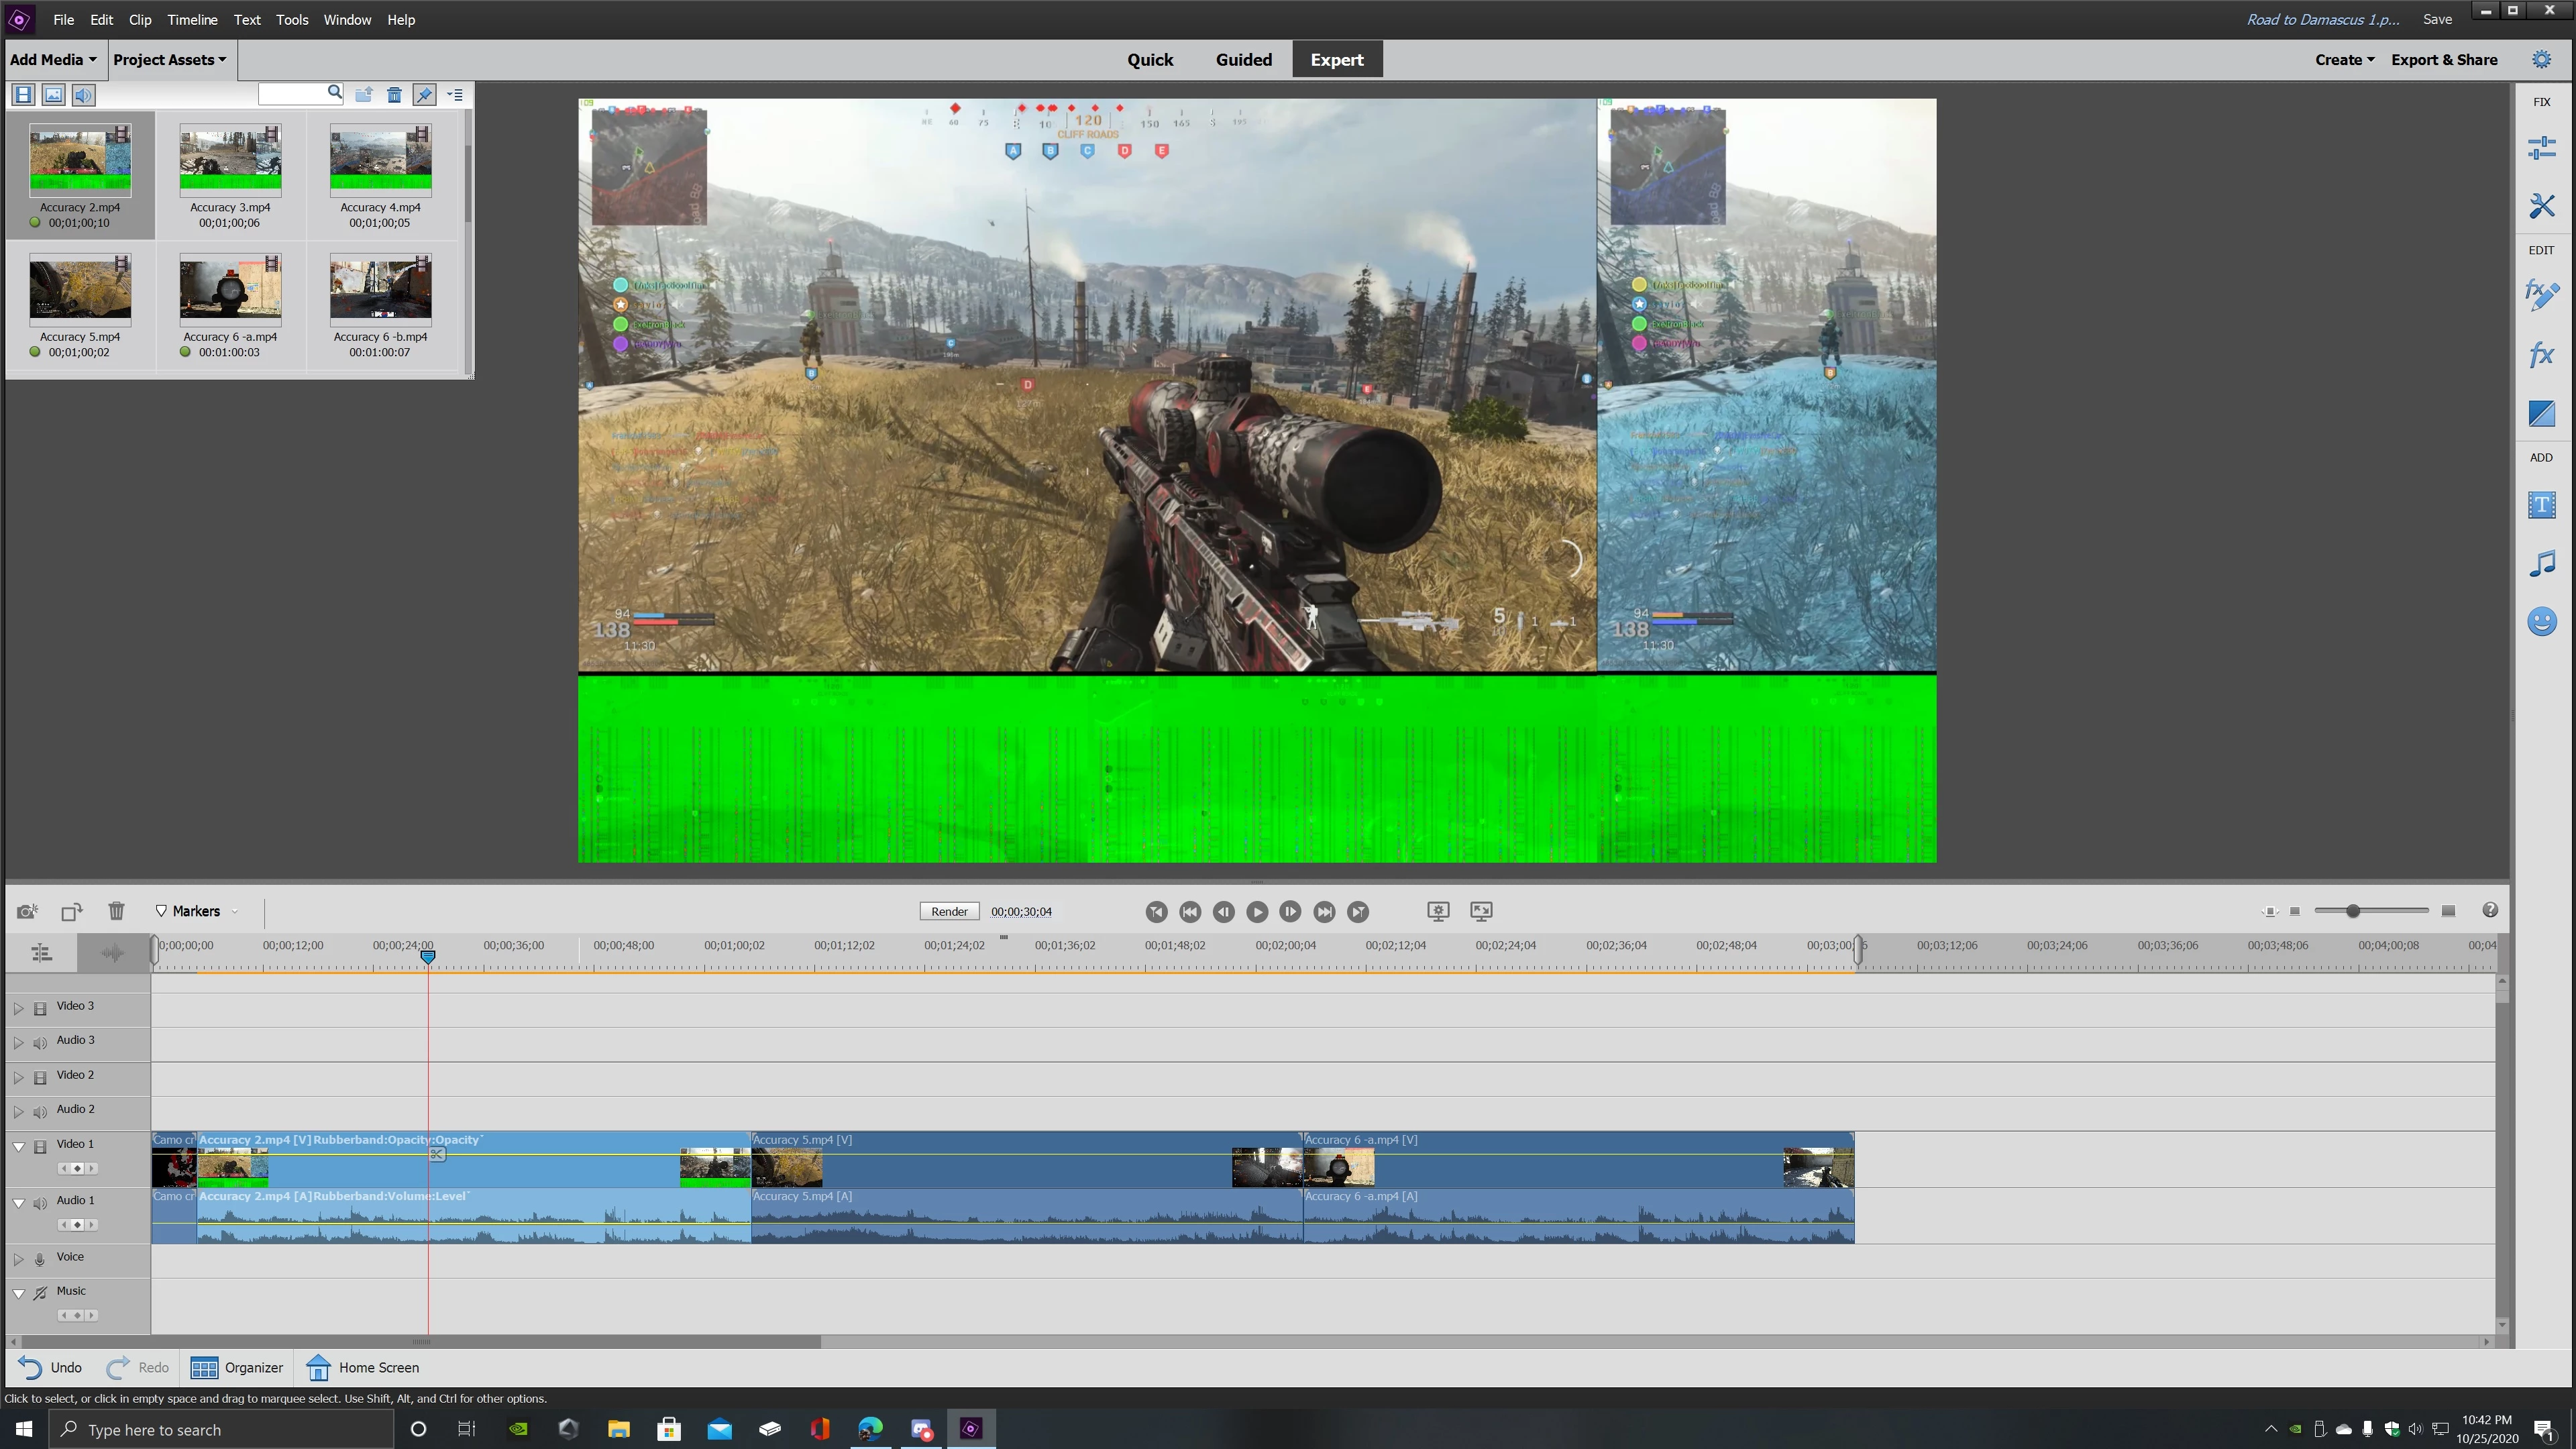The width and height of the screenshot is (2576, 1449).
Task: Toggle still image assets filter
Action: 53,95
